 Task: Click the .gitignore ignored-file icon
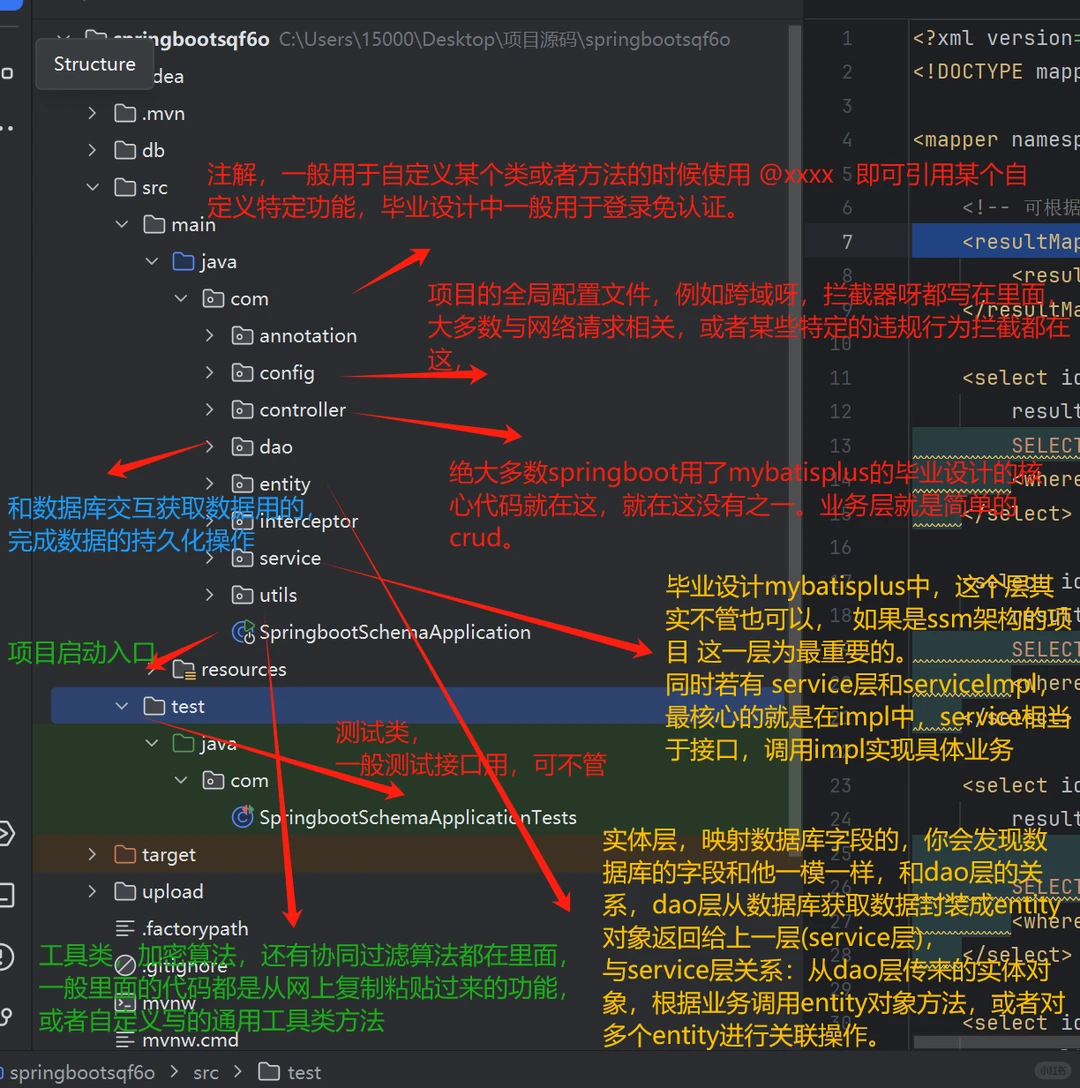[x=124, y=965]
